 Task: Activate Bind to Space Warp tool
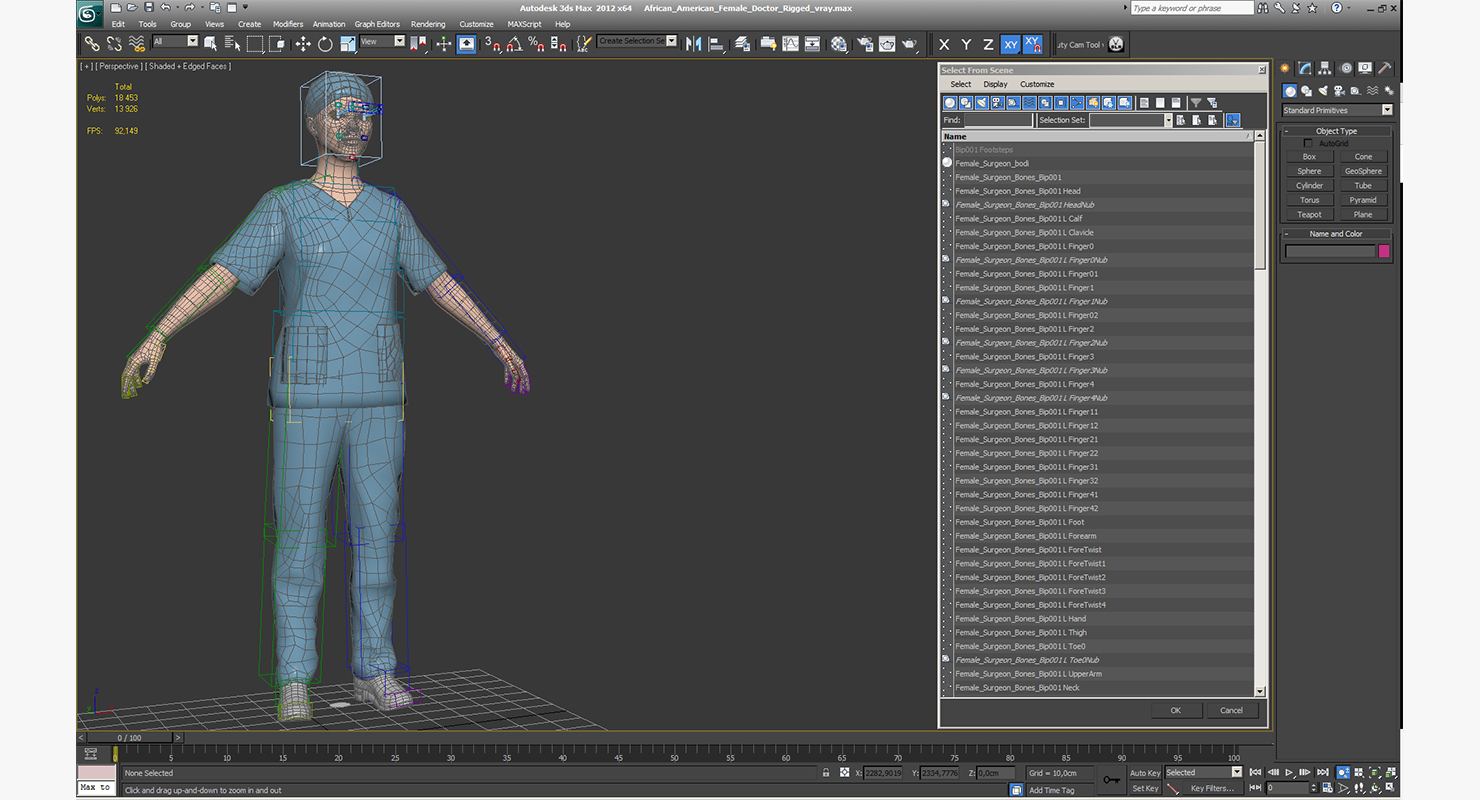tap(137, 44)
